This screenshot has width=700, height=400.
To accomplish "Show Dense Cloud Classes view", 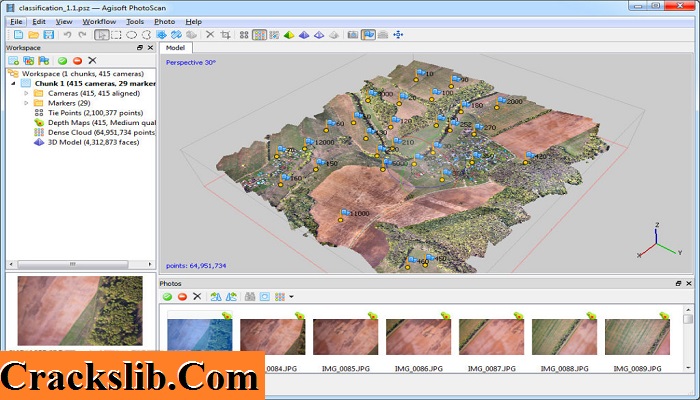I will tap(274, 35).
